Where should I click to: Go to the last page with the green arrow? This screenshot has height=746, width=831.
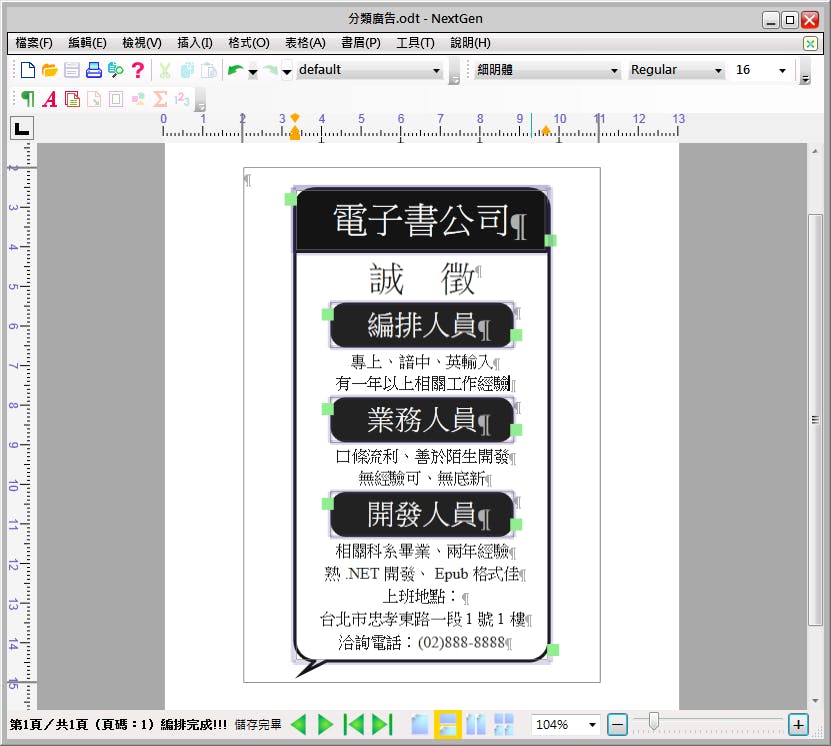[x=382, y=724]
